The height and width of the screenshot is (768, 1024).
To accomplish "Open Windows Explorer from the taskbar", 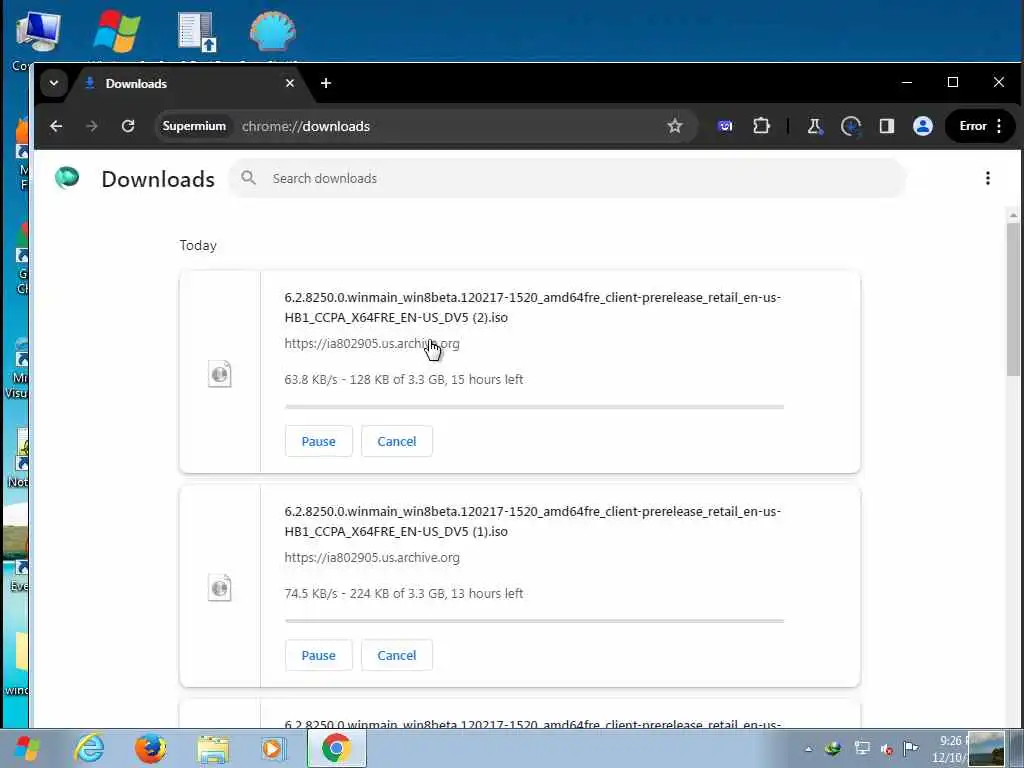I will (x=213, y=748).
